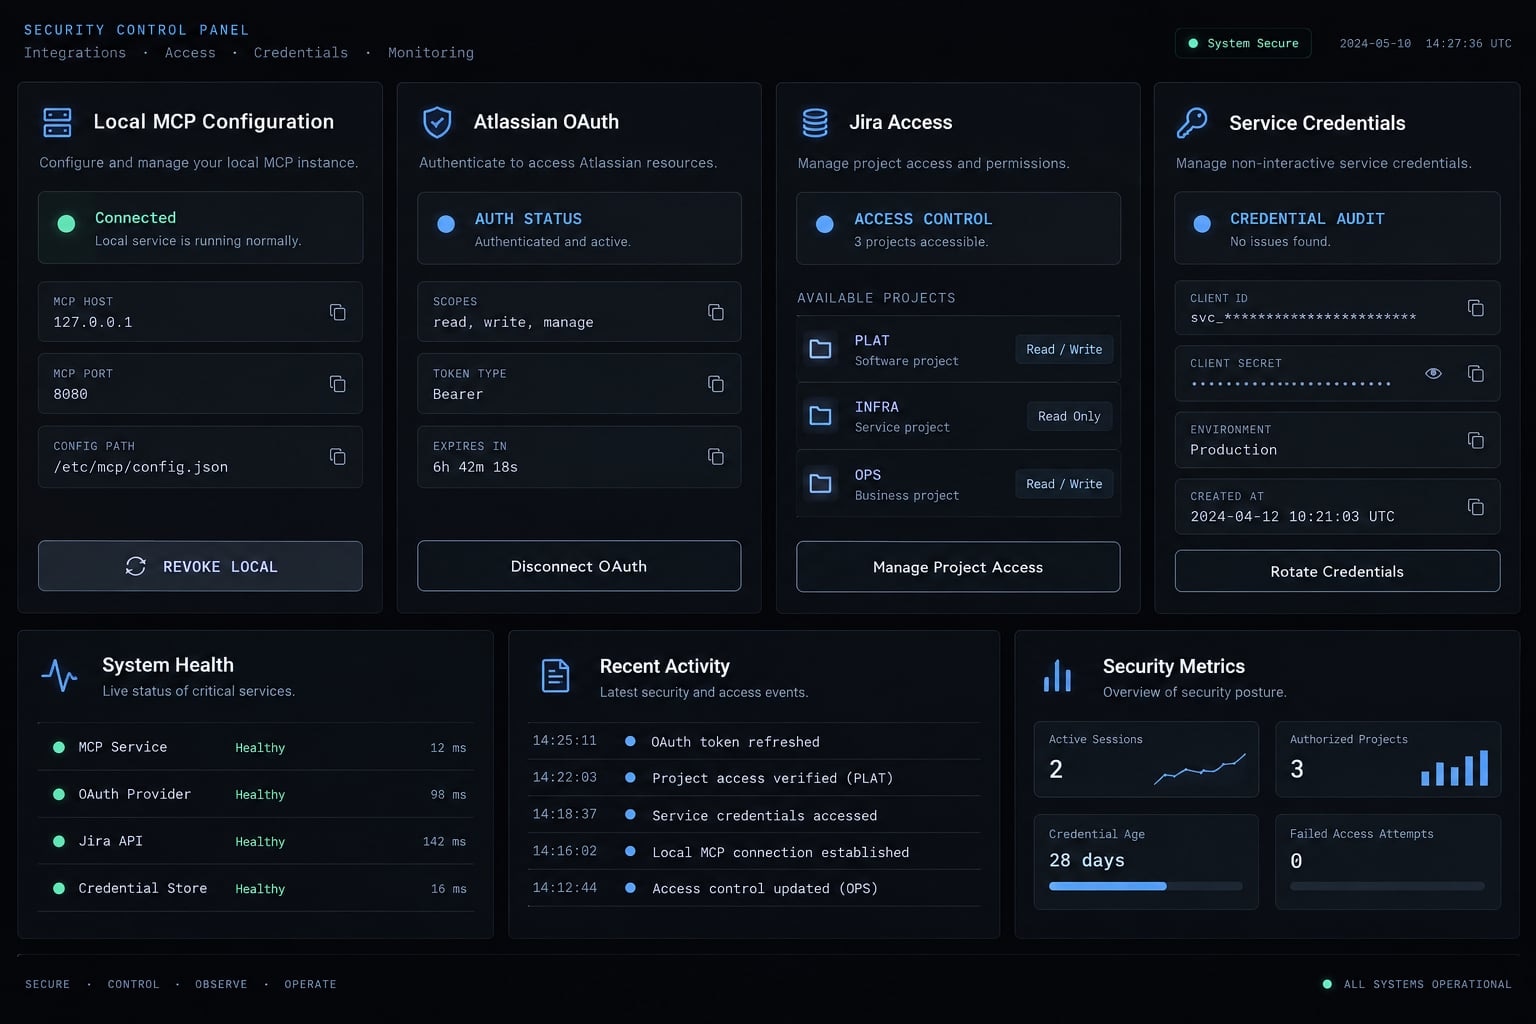Click the Failed Access Attempts progress bar
The image size is (1536, 1024).
coord(1388,886)
